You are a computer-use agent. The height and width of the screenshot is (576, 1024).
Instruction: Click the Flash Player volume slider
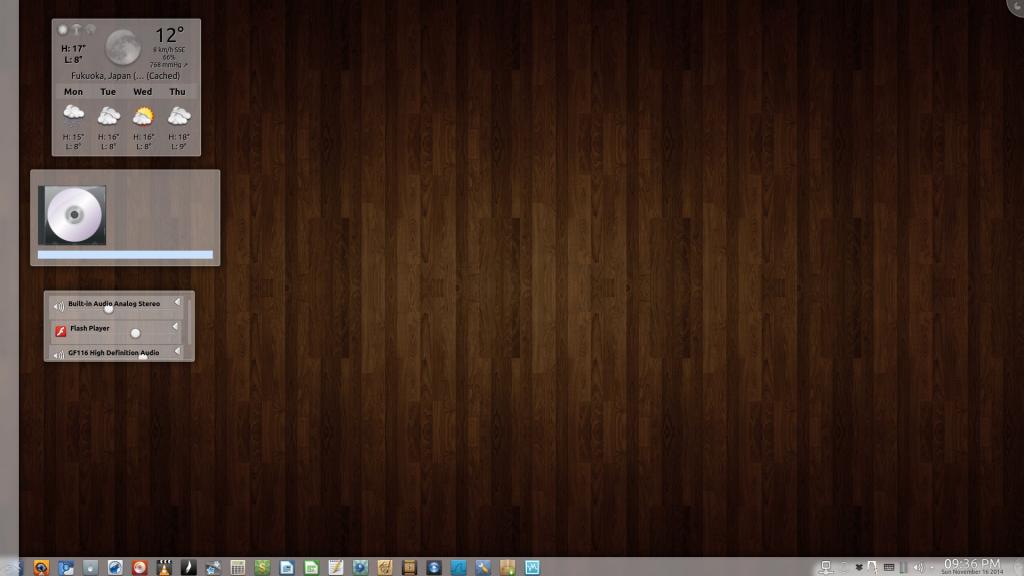tap(136, 333)
